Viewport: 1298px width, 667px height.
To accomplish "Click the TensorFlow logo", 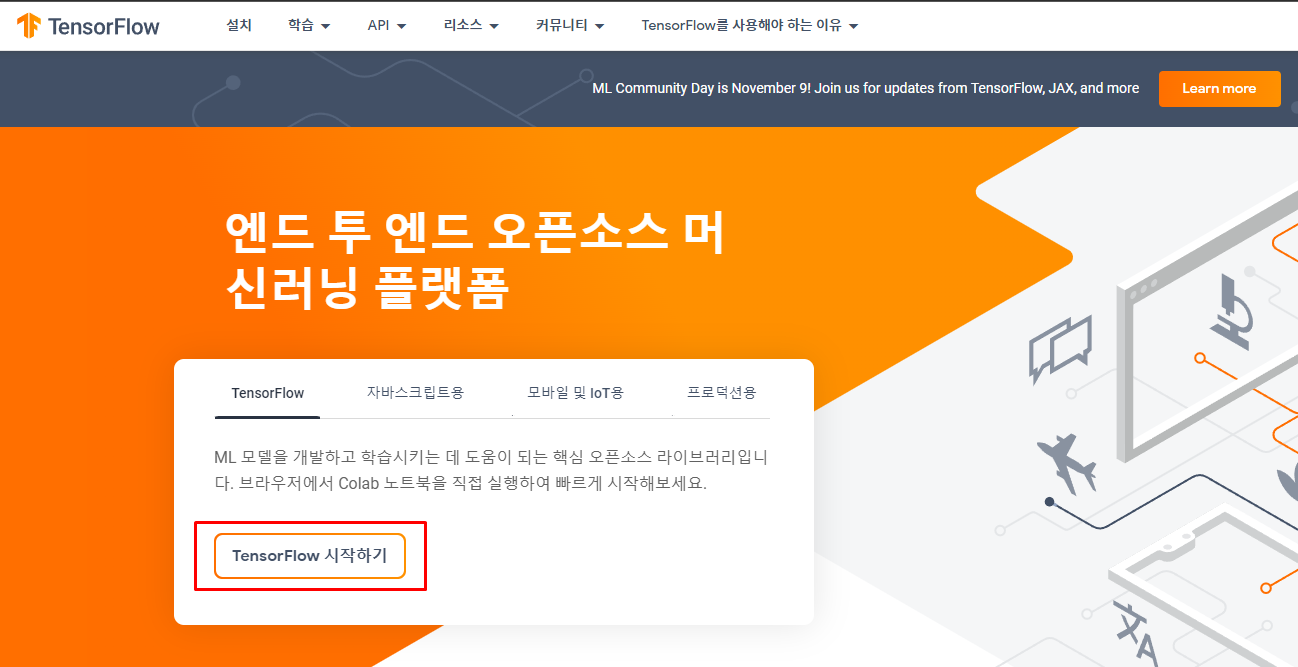I will coord(88,26).
